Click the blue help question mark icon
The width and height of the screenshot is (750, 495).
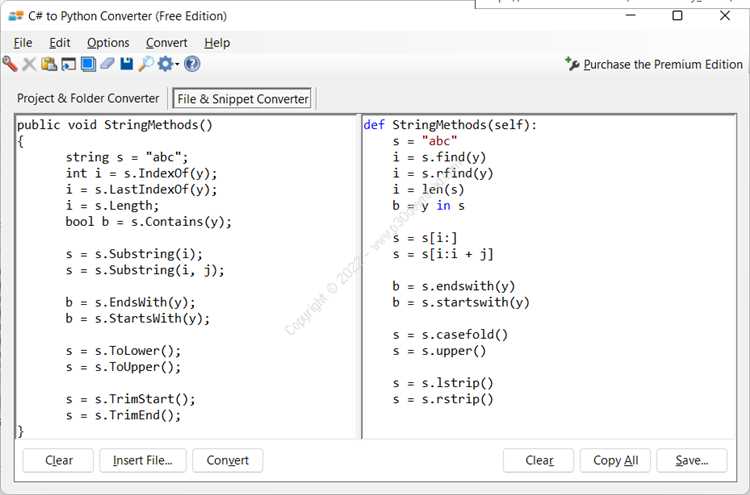coord(192,64)
